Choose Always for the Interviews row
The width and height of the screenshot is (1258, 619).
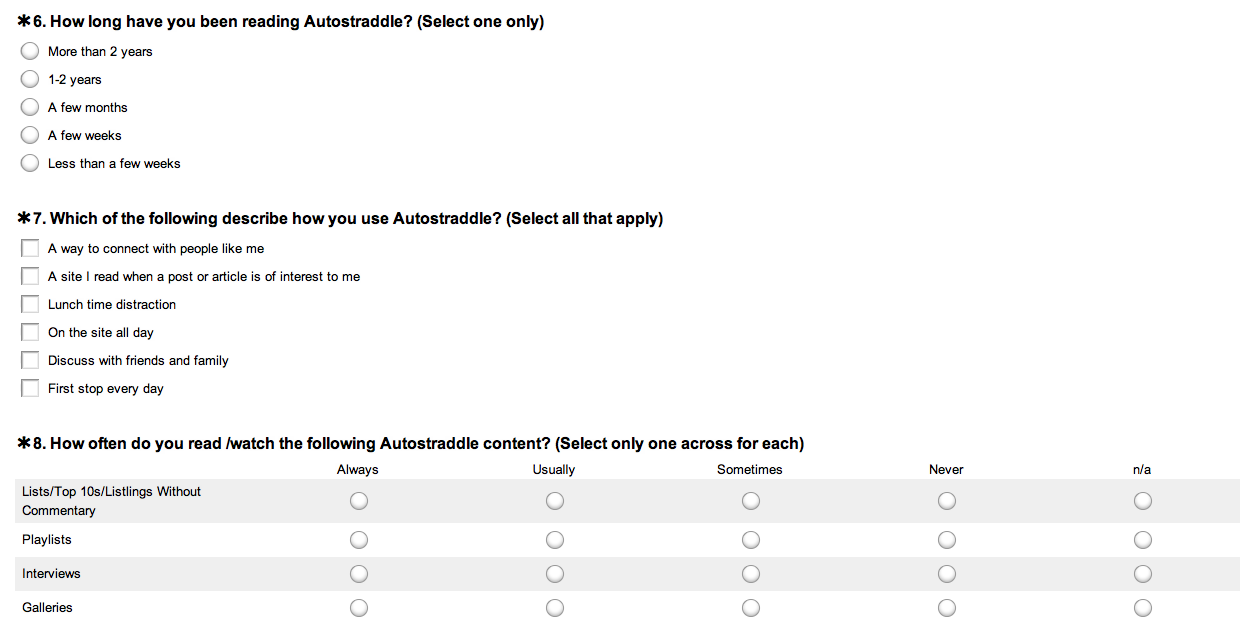359,574
